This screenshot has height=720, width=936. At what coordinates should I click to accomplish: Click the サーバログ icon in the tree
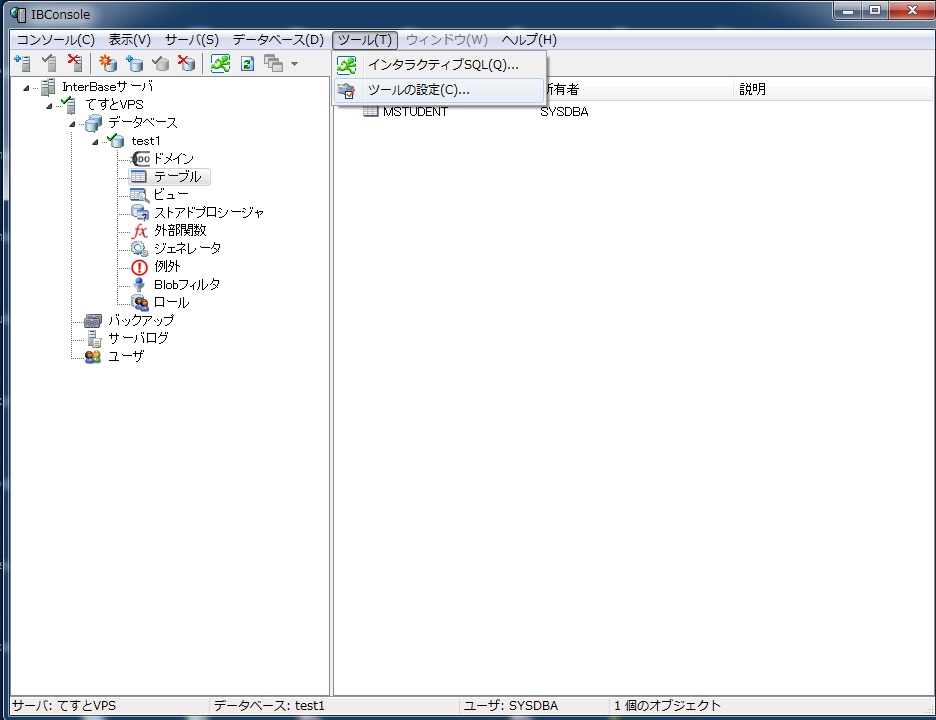tap(94, 339)
